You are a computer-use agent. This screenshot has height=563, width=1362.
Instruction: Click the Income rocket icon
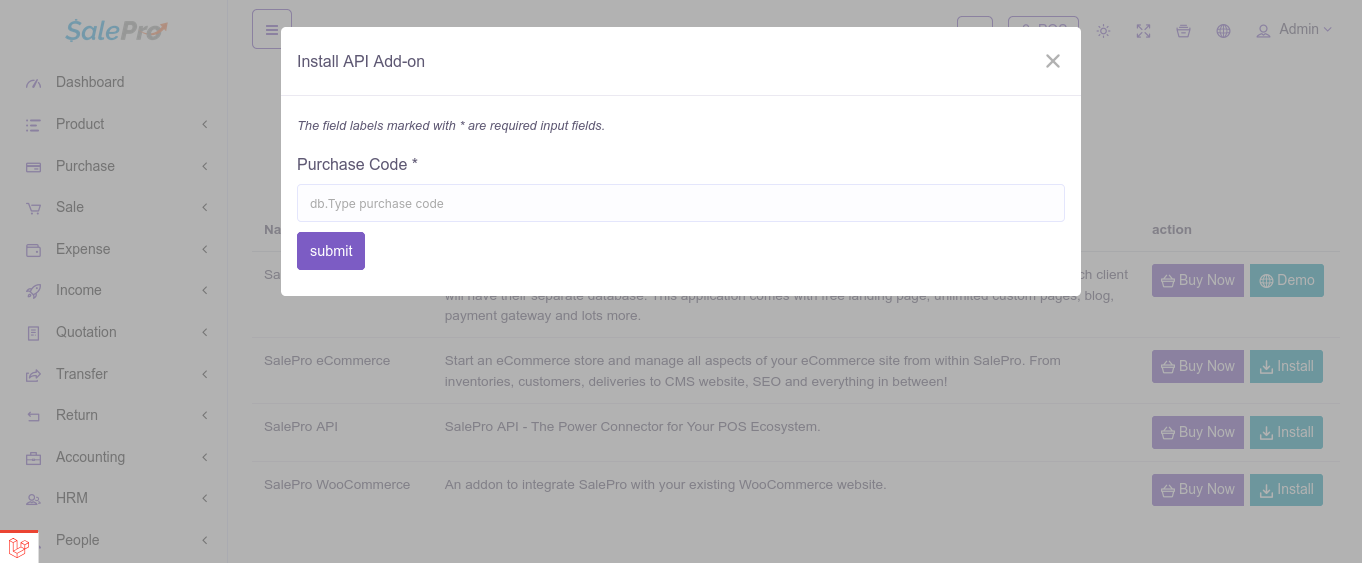coord(34,291)
